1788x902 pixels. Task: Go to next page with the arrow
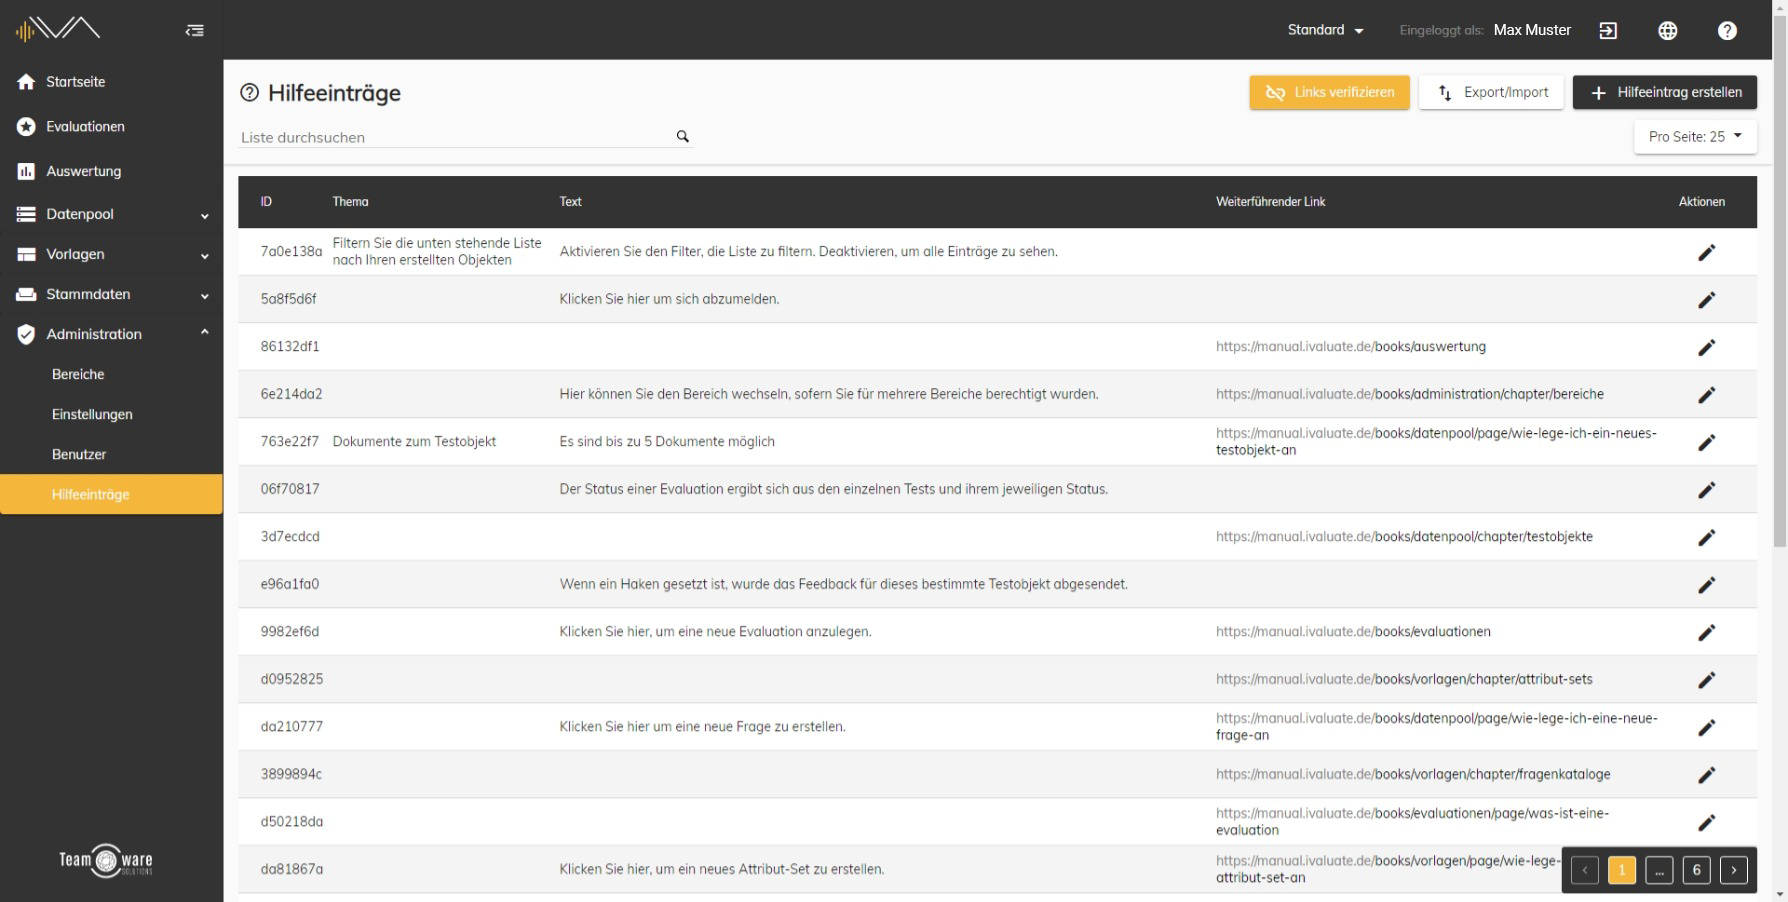(x=1734, y=871)
